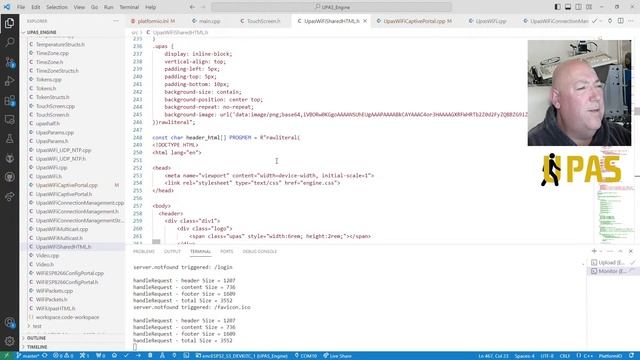
Task: Open the Search view in activity bar
Action: [x=9, y=42]
